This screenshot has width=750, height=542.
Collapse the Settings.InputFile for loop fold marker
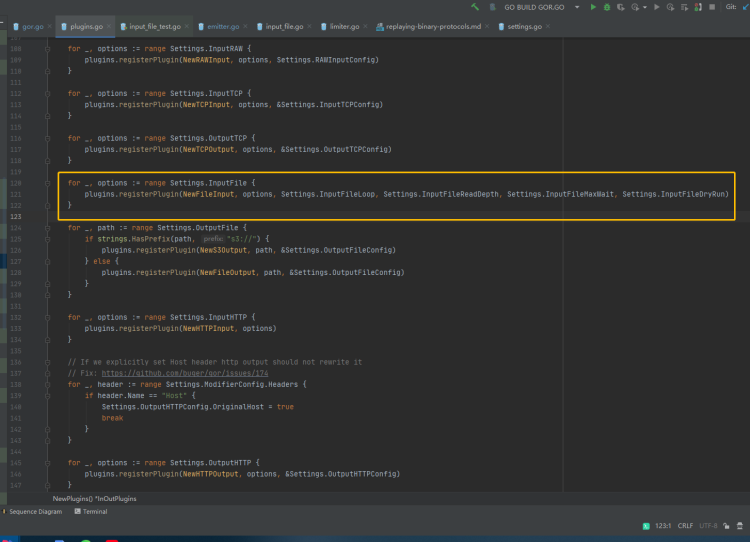coord(47,183)
